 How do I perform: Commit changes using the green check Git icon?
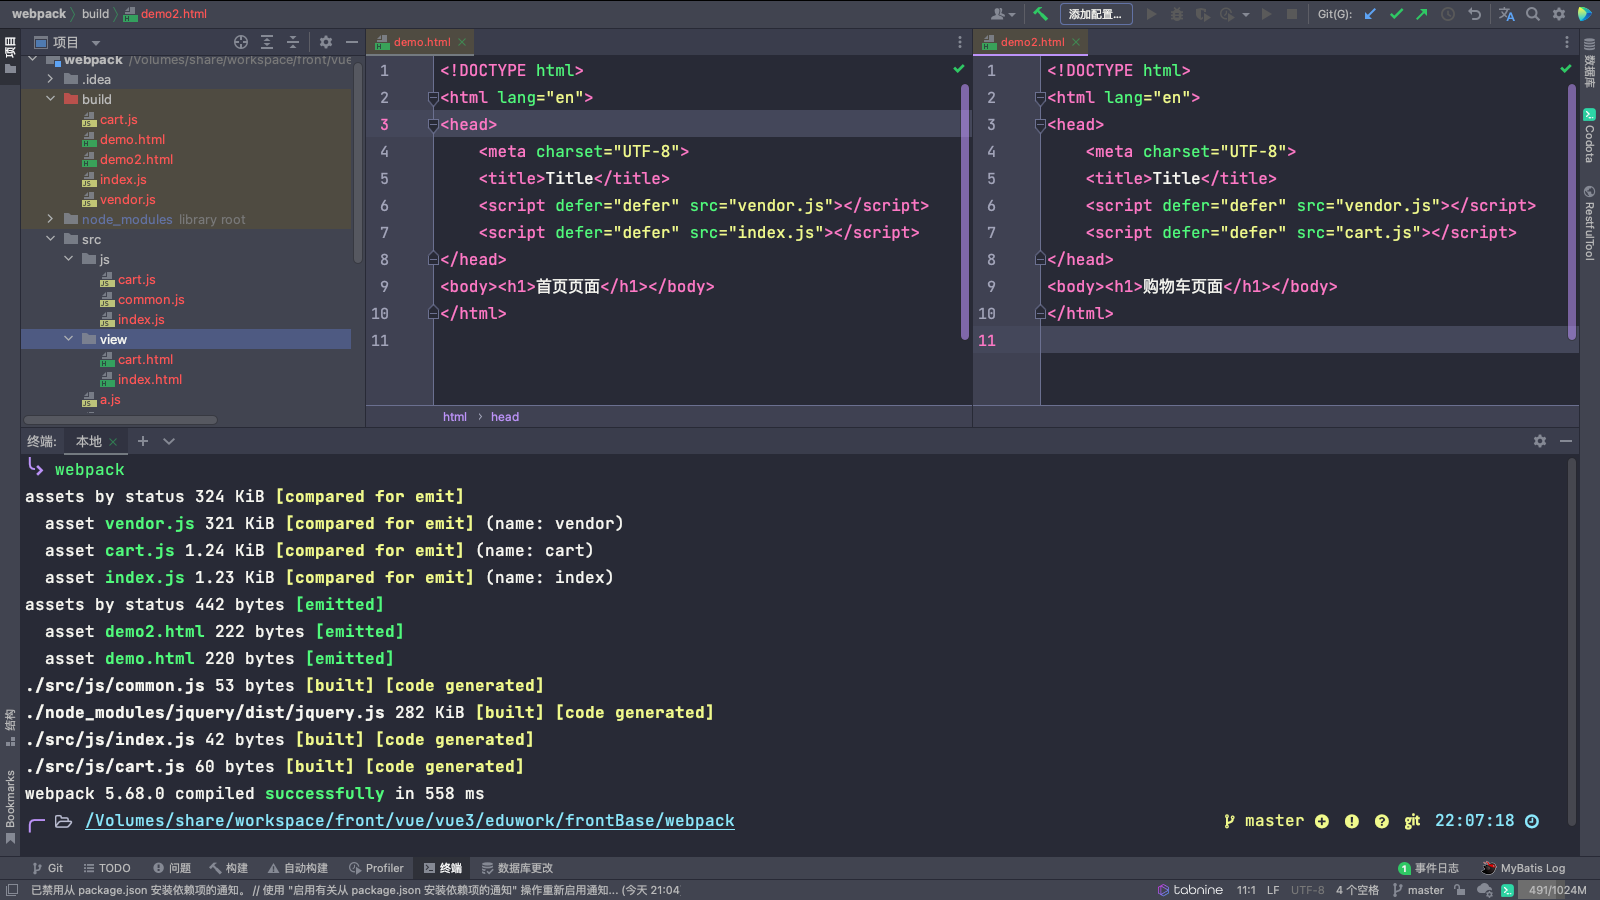1397,13
